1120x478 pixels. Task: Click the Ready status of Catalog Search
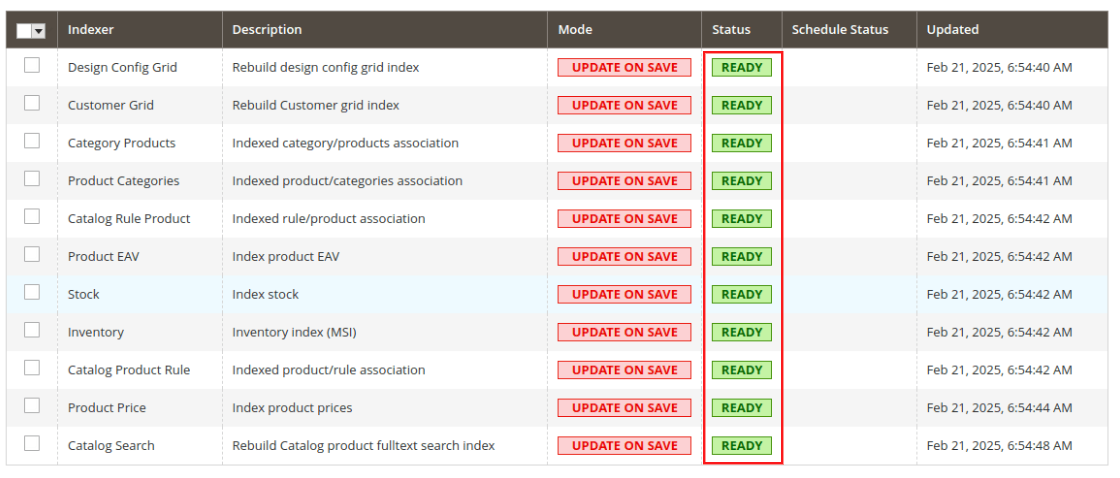(x=741, y=446)
